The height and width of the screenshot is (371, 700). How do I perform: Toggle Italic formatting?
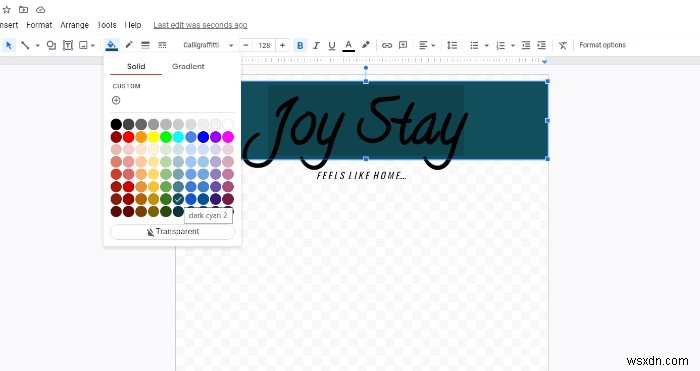[316, 45]
